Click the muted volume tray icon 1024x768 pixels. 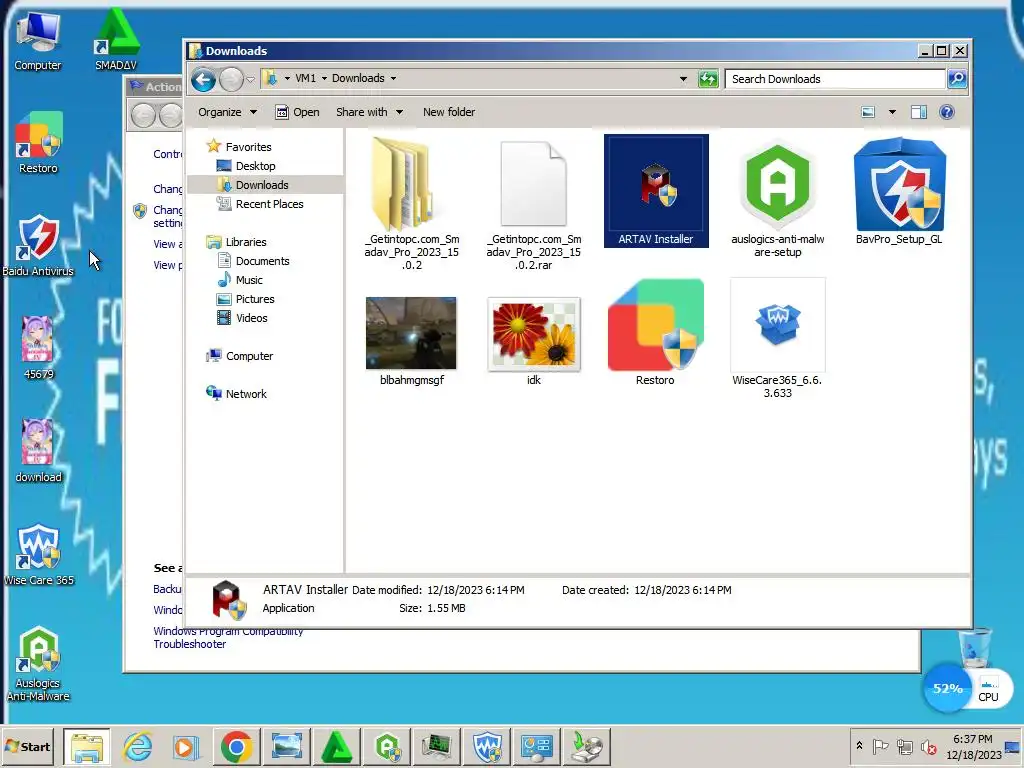click(928, 746)
